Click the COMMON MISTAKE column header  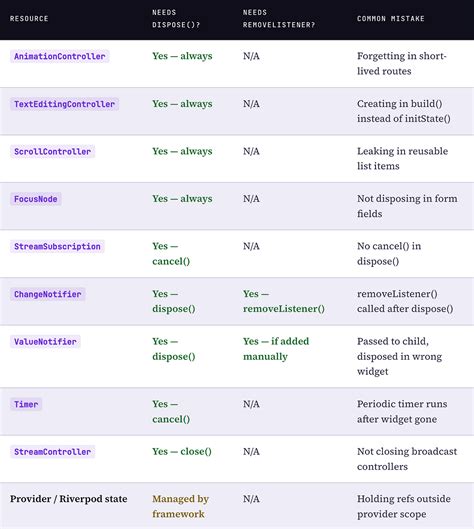[391, 19]
